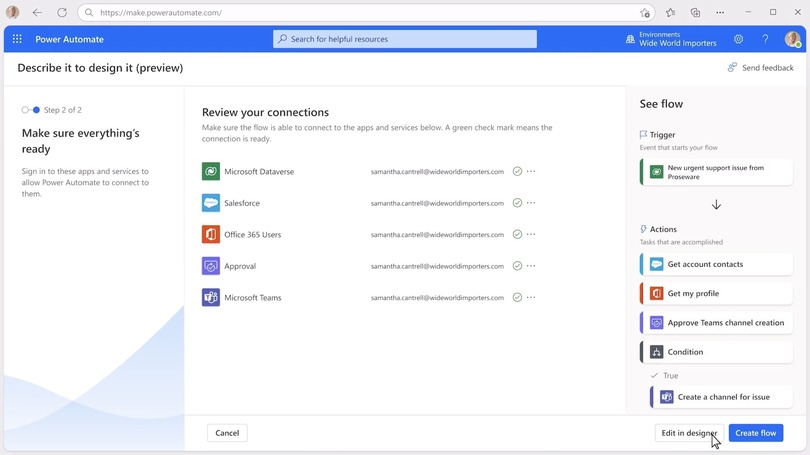Click the Cancel button
The image size is (810, 455).
click(227, 433)
